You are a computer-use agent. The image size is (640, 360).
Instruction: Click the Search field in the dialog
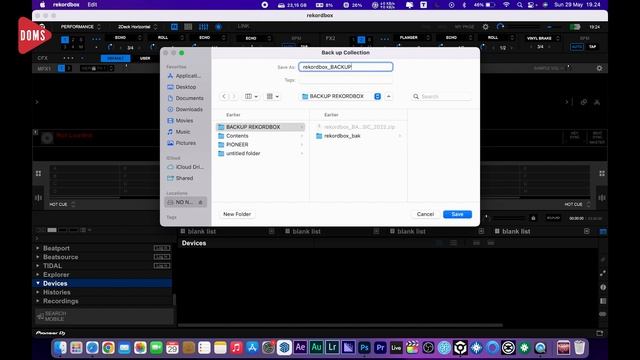(441, 96)
